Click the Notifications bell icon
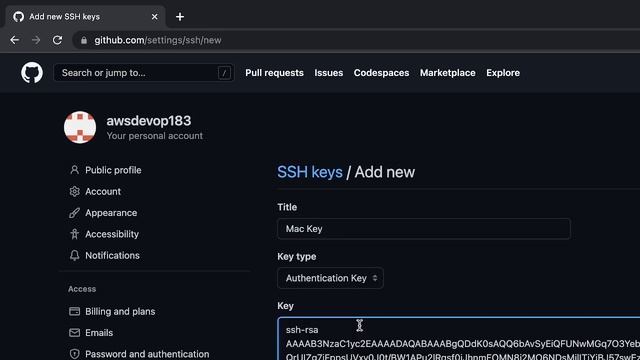This screenshot has height=360, width=640. (x=74, y=256)
